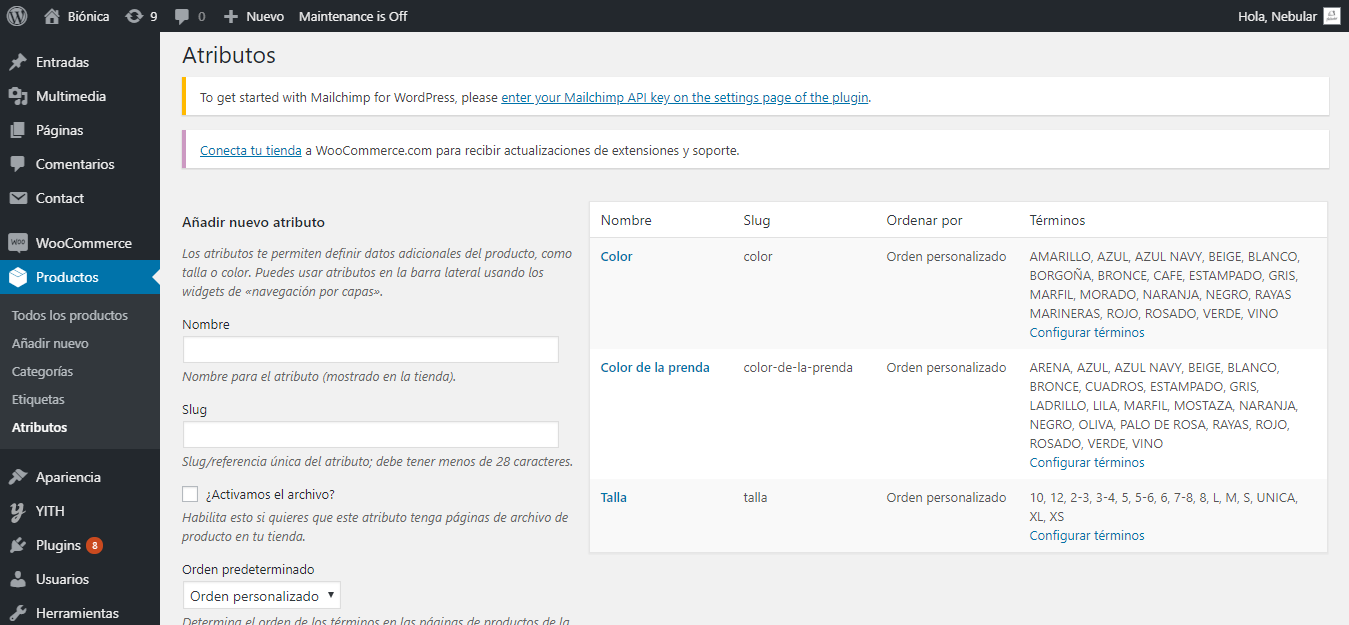Click Maintenance is Off in admin bar
This screenshot has width=1349, height=625.
click(x=353, y=16)
